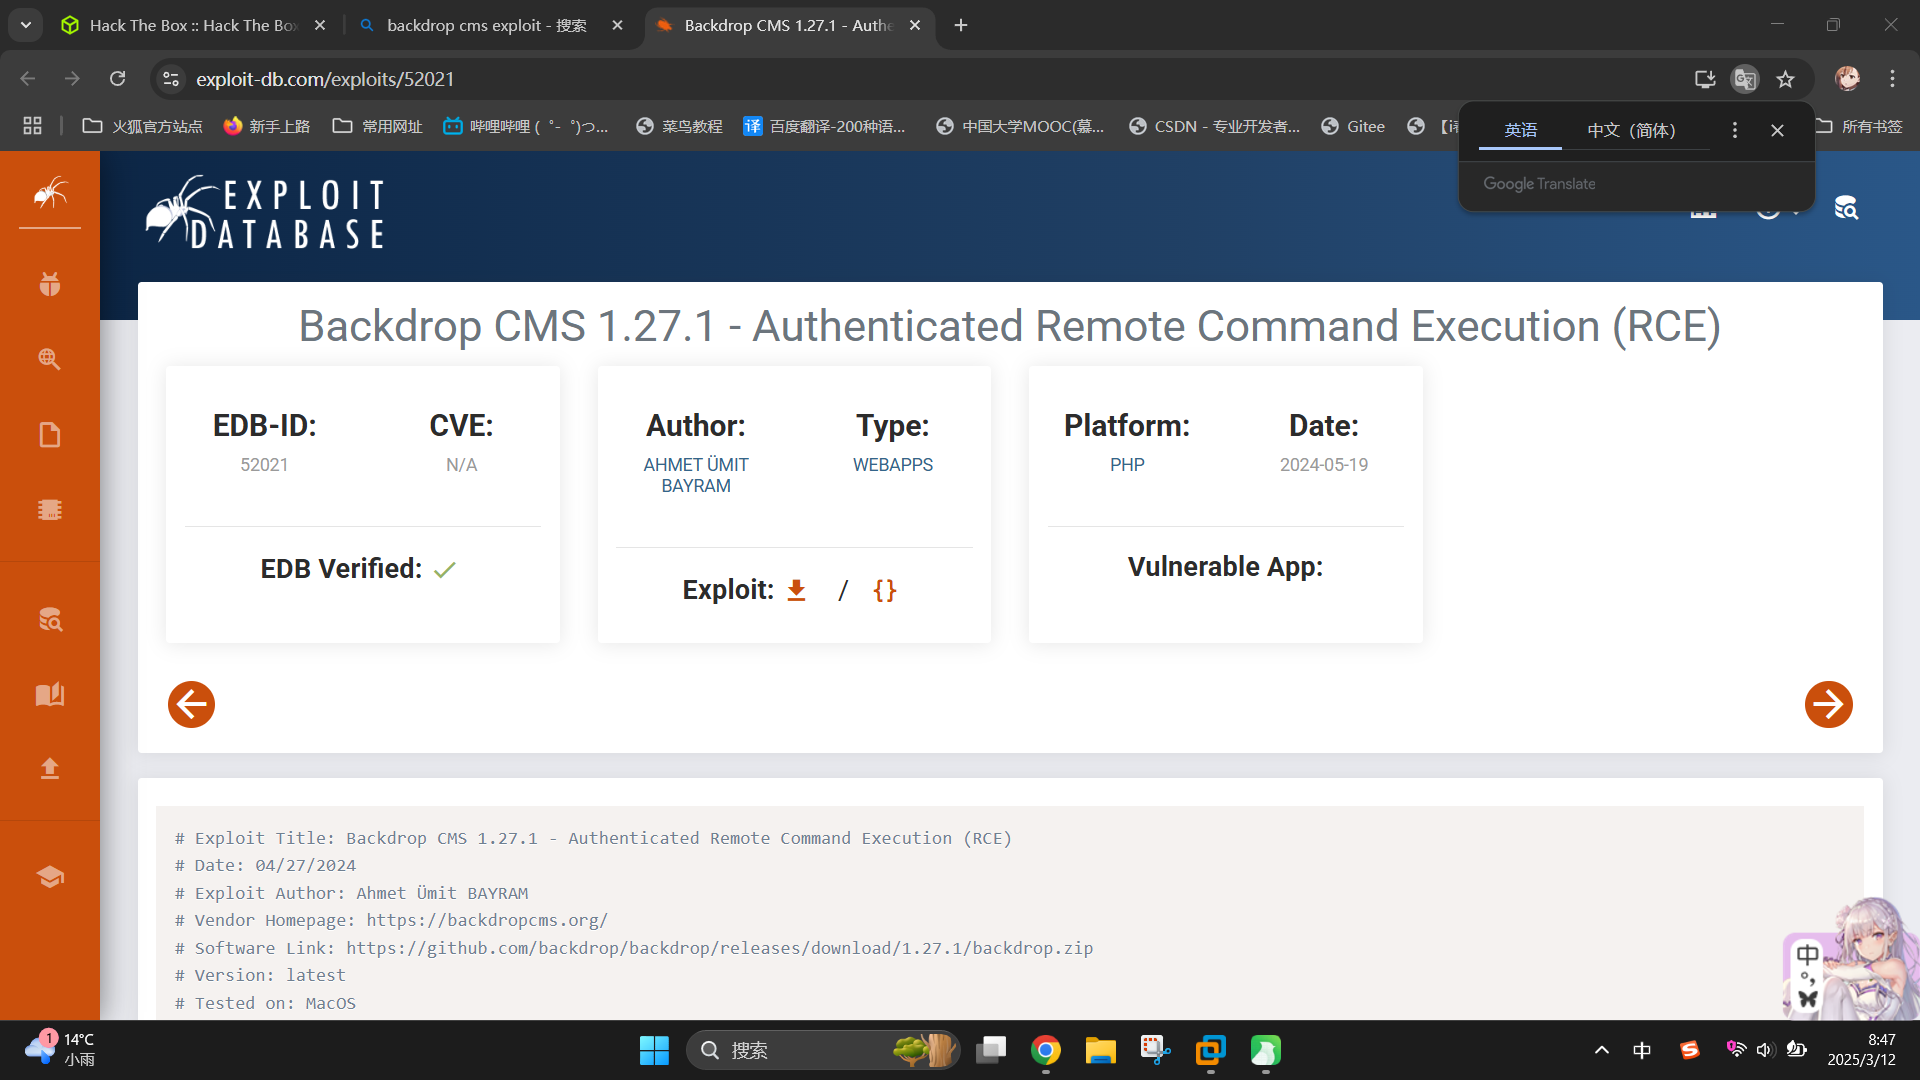
Task: Go to previous exploit with left arrow
Action: (x=191, y=704)
